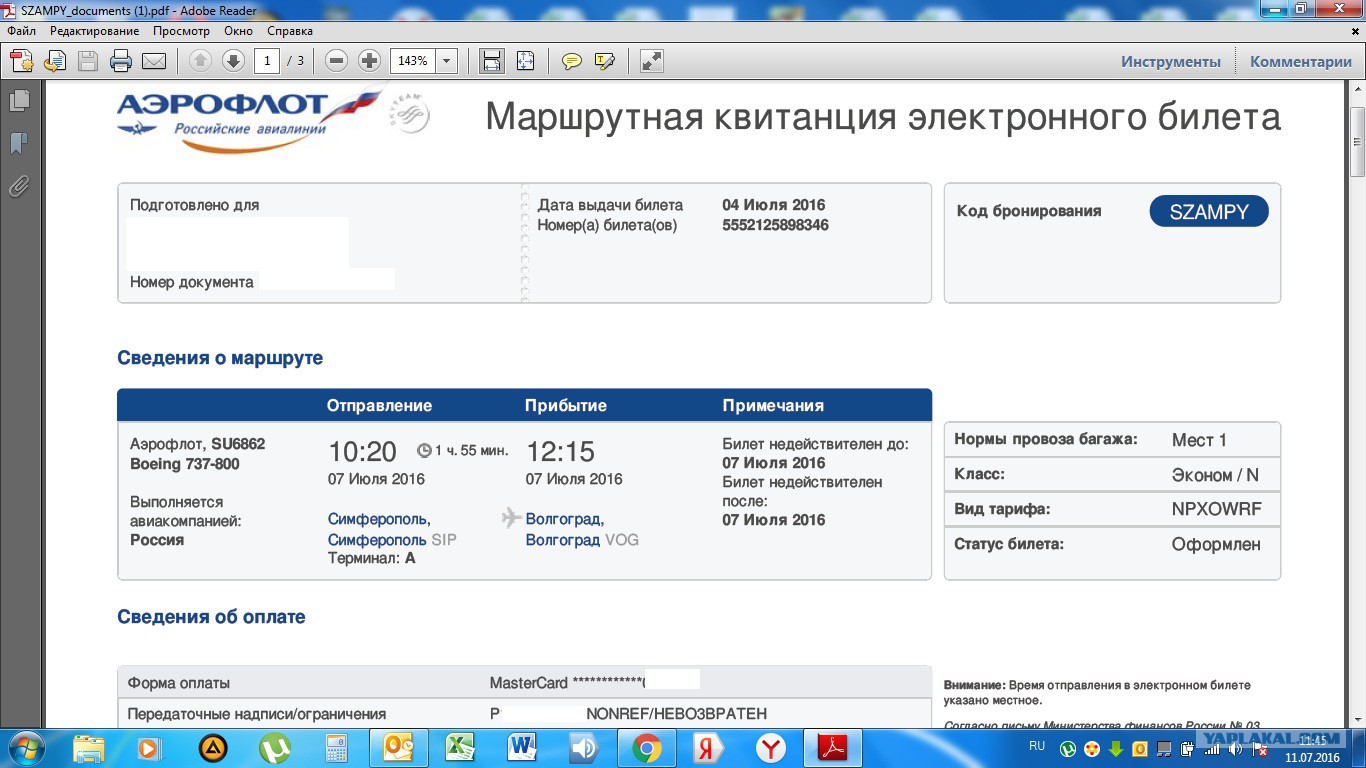Select the highlight text tool
This screenshot has width=1366, height=768.
(604, 61)
